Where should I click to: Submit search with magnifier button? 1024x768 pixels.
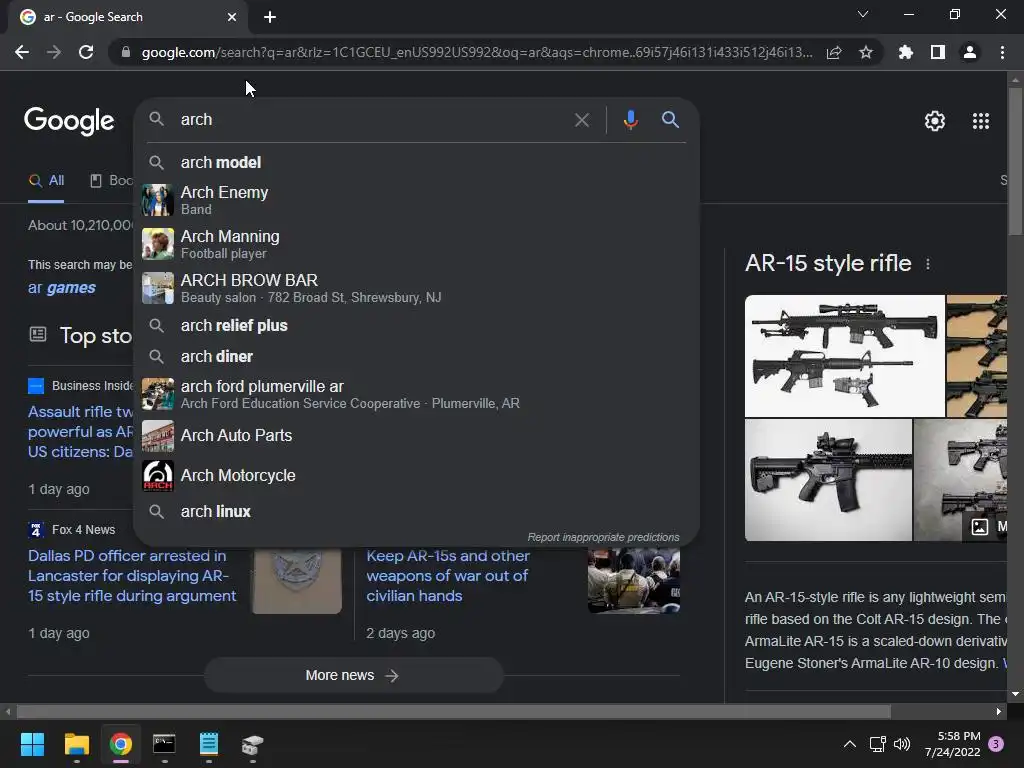point(670,120)
